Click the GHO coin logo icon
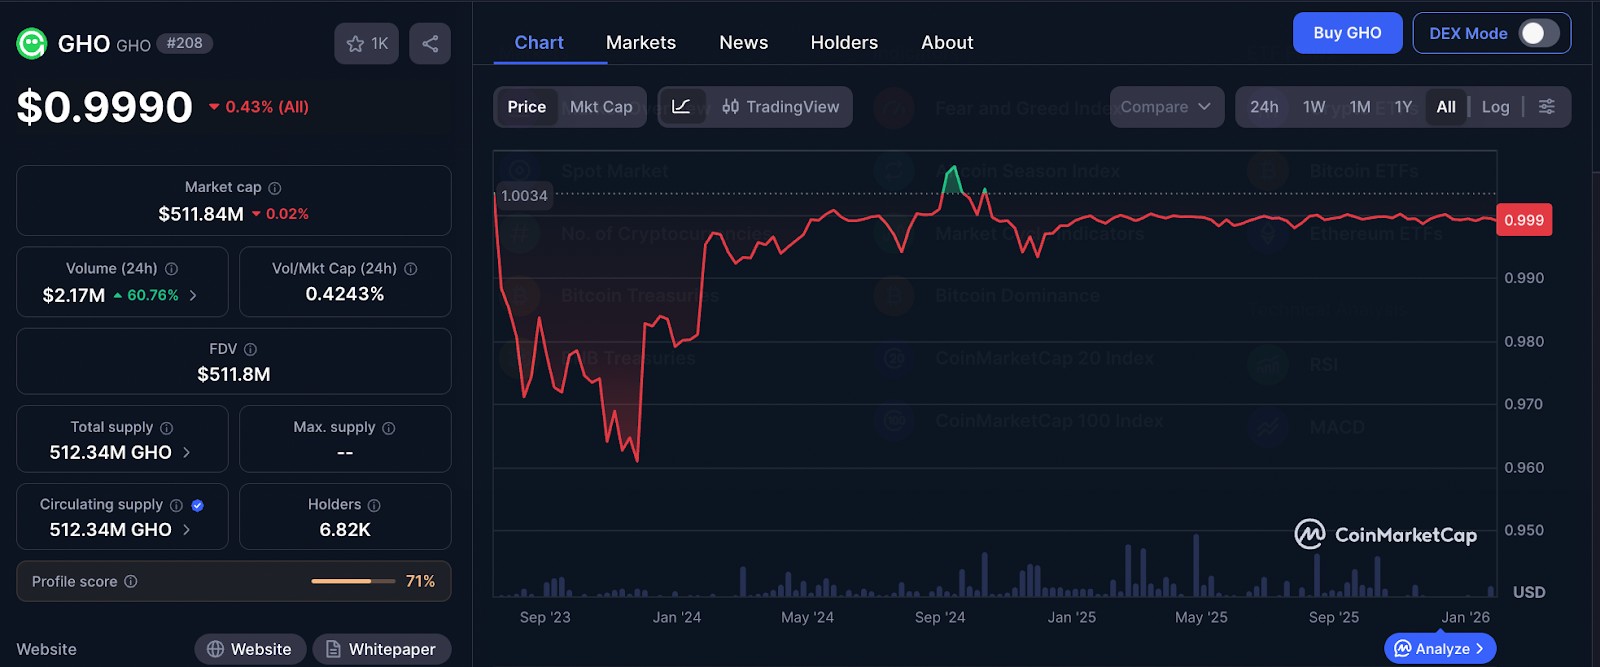Viewport: 1600px width, 667px height. (32, 43)
